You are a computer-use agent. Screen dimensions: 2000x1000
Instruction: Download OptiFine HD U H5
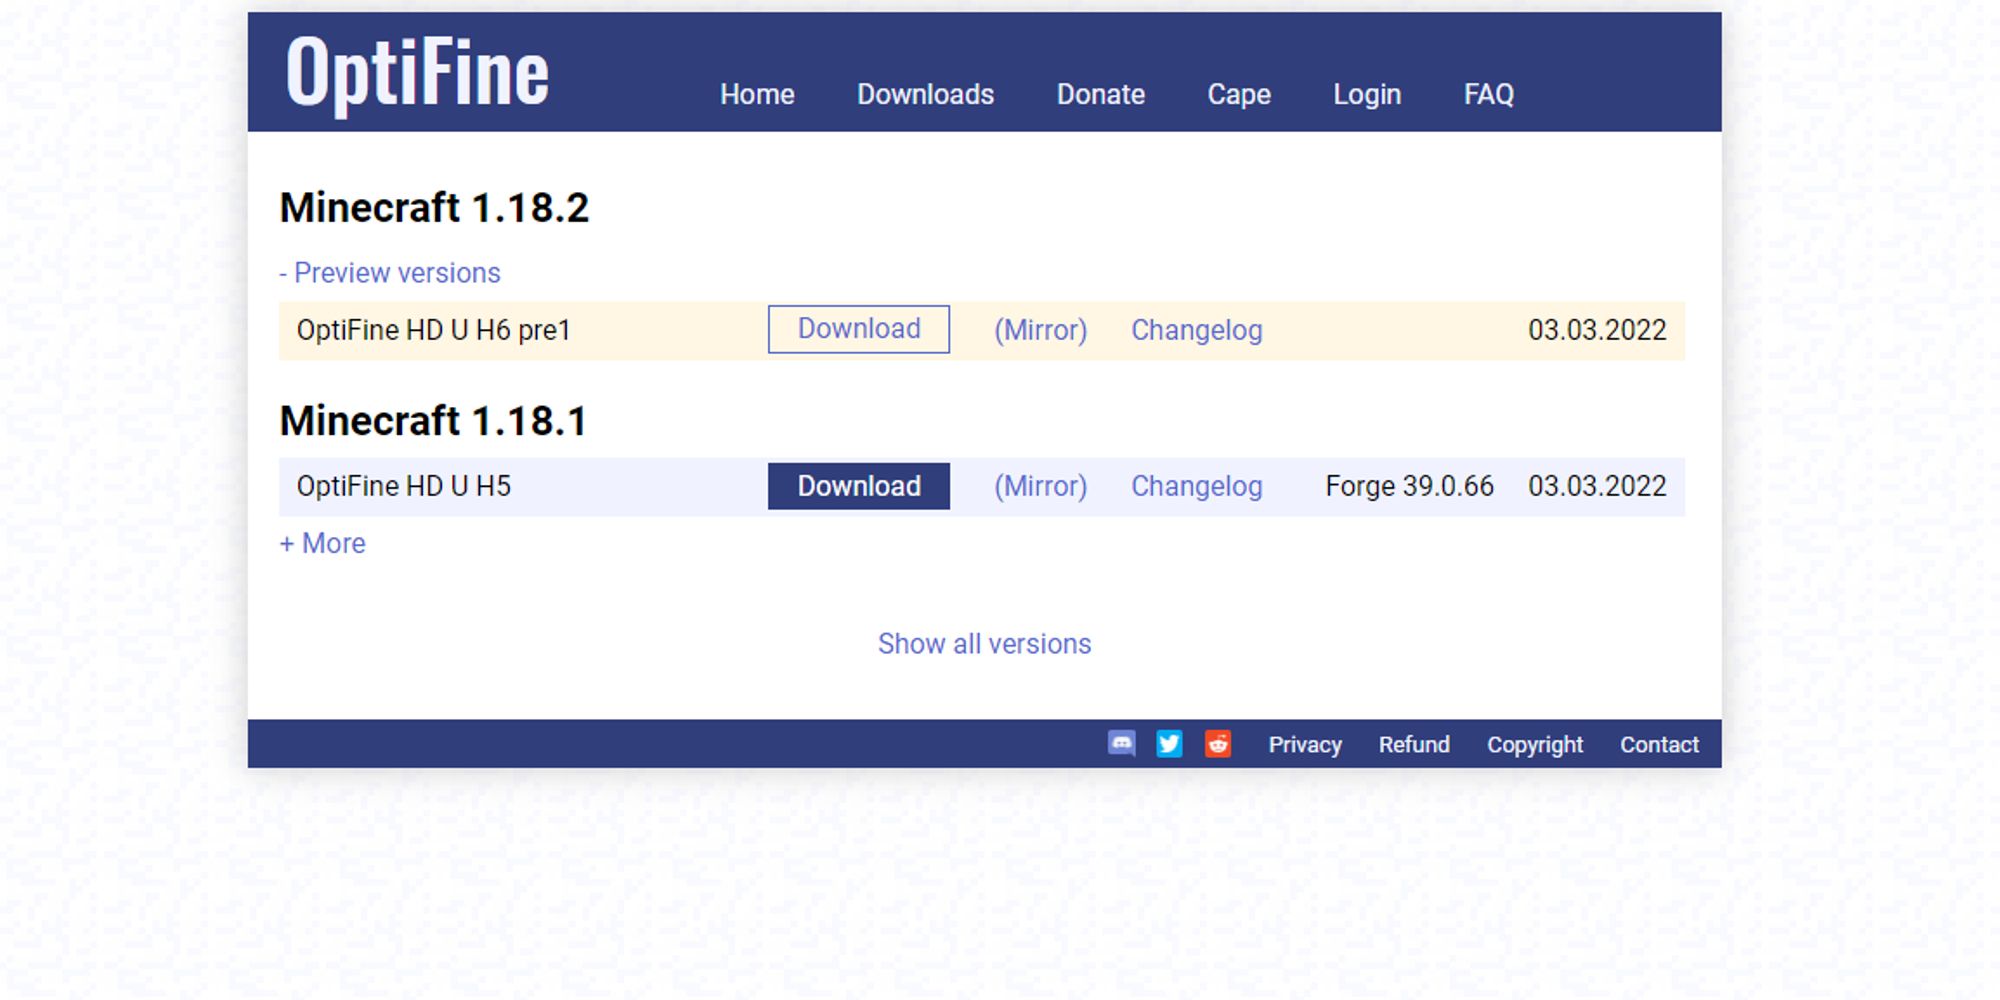[x=858, y=486]
